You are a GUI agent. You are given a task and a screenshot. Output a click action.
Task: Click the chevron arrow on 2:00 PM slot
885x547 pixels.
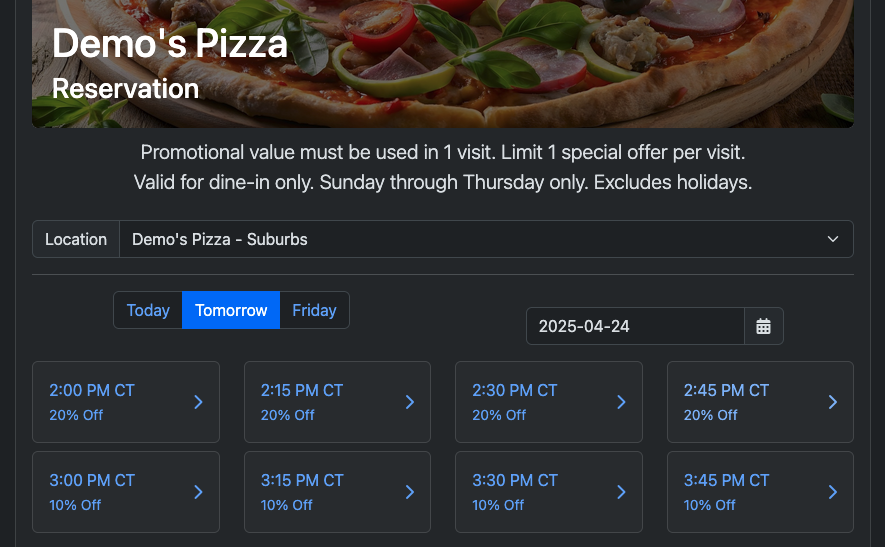point(198,402)
